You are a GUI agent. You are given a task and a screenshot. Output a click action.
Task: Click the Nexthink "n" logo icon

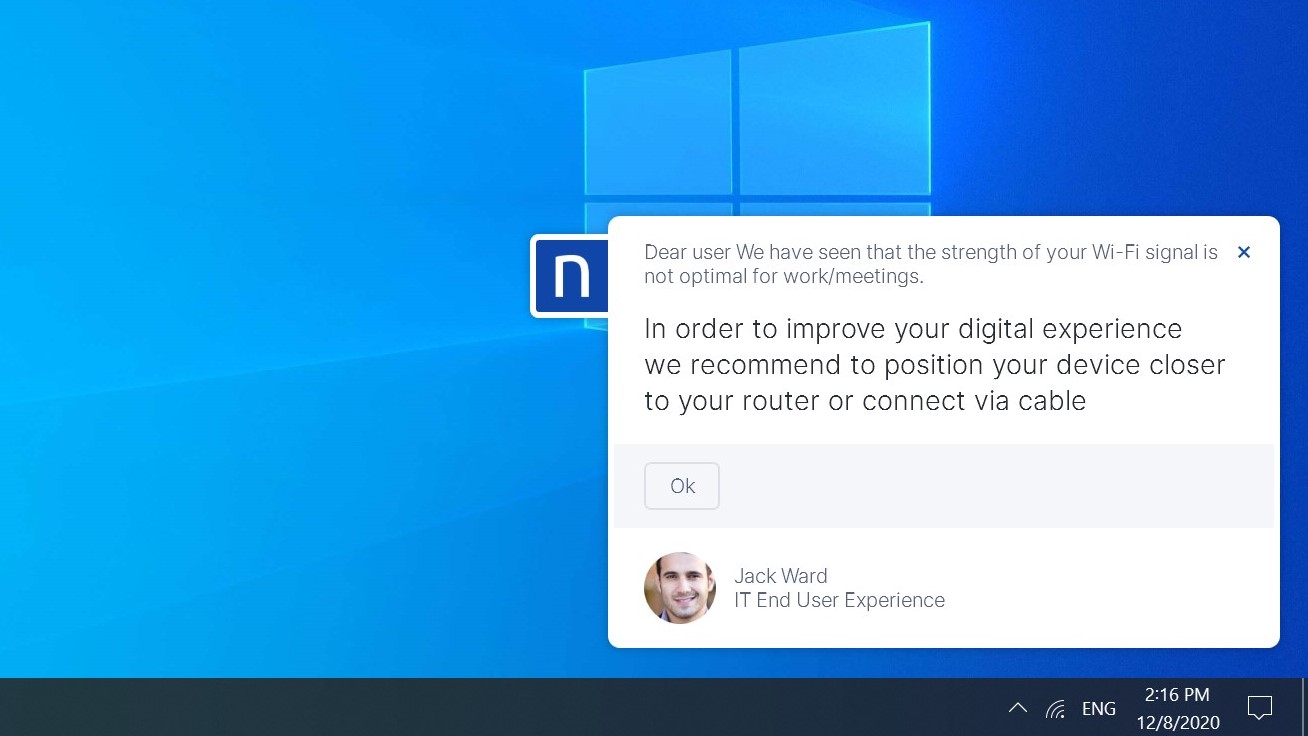click(571, 275)
